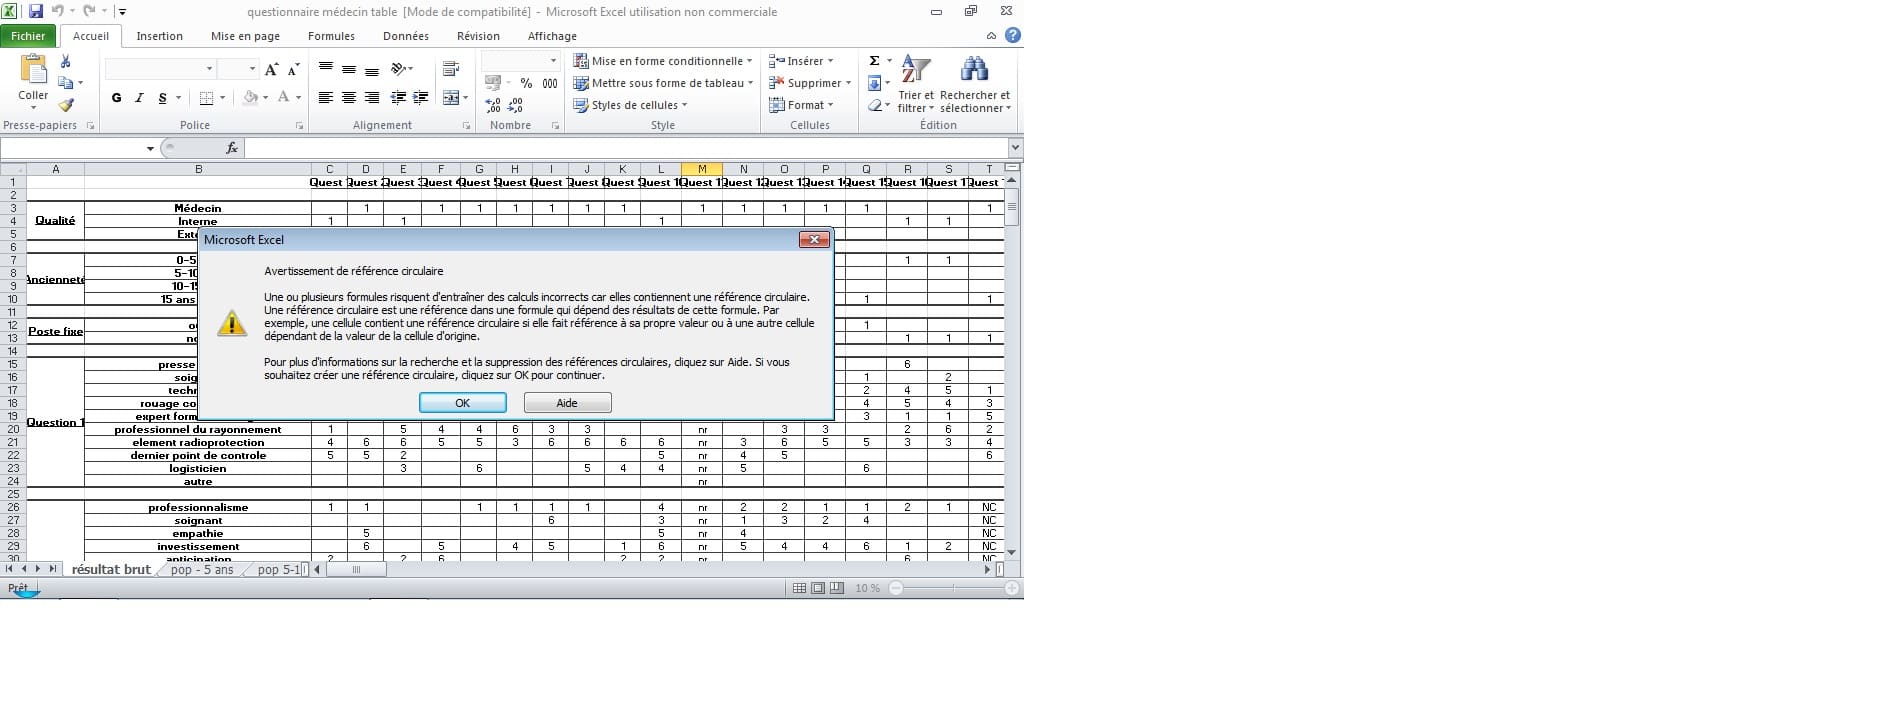This screenshot has width=1880, height=712.
Task: Click the insert function fx icon
Action: click(232, 148)
